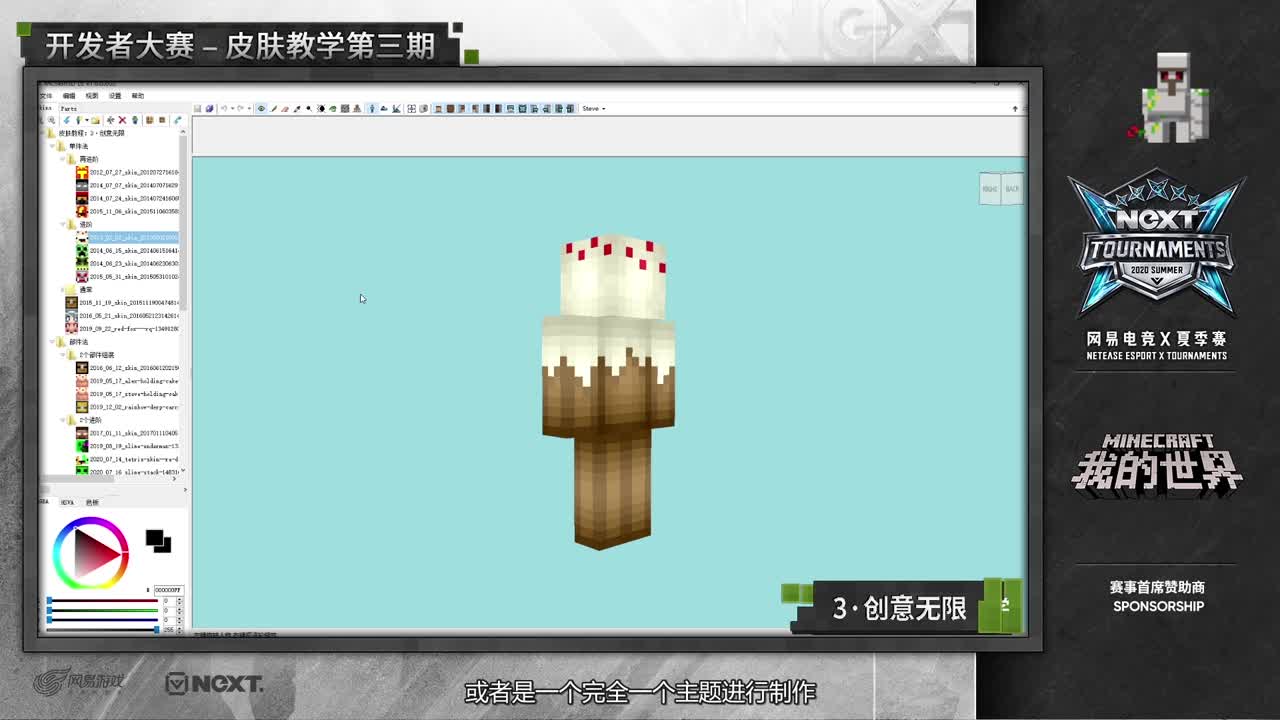
Task: Click the blue wrench-like icon at the toolbar end
Action: pos(177,120)
